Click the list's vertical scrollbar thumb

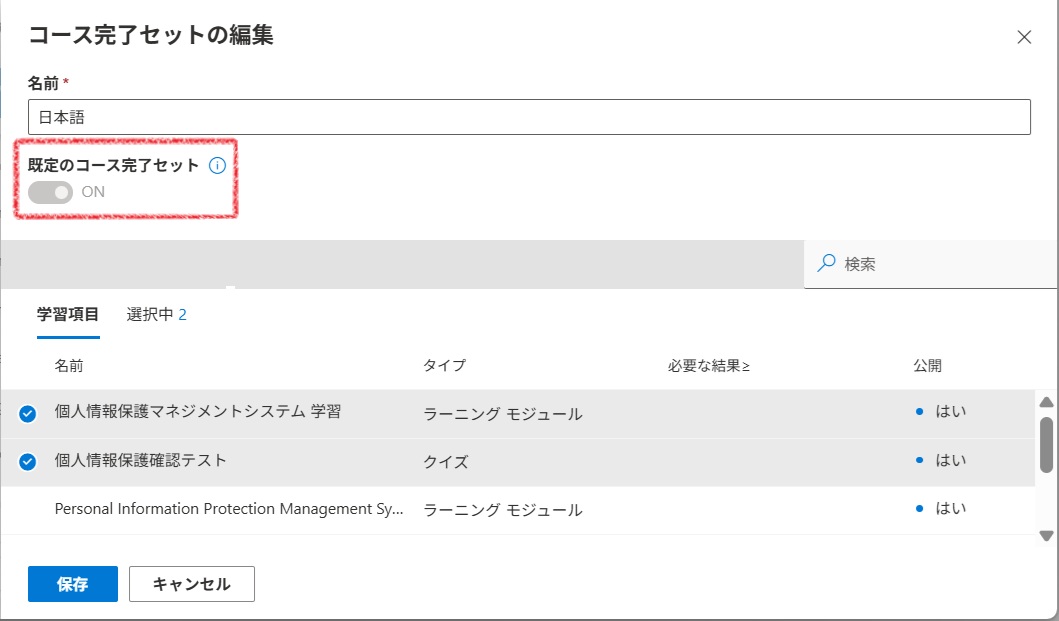[1046, 445]
